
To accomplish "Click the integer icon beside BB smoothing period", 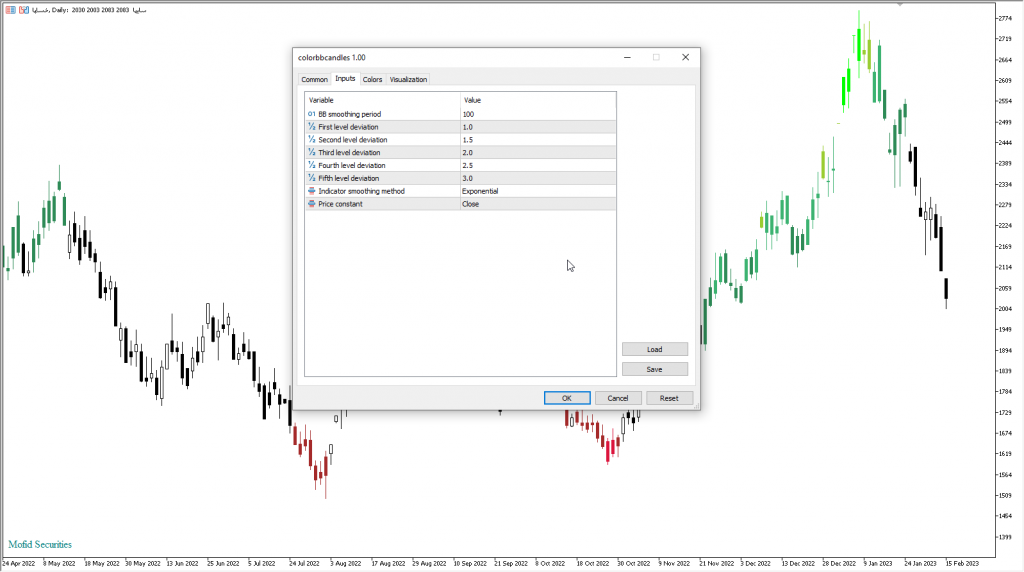I will [x=311, y=114].
